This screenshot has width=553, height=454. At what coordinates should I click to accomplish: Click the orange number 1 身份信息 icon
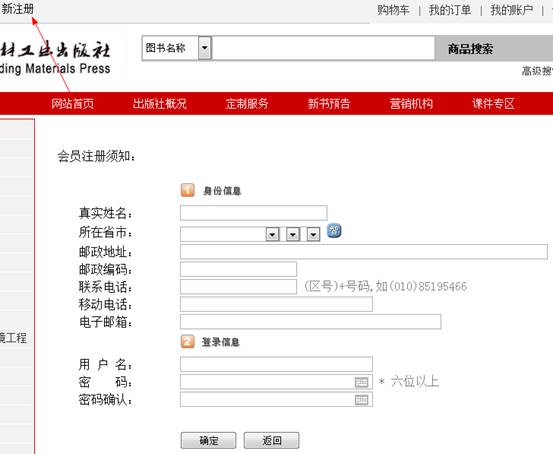[x=188, y=190]
